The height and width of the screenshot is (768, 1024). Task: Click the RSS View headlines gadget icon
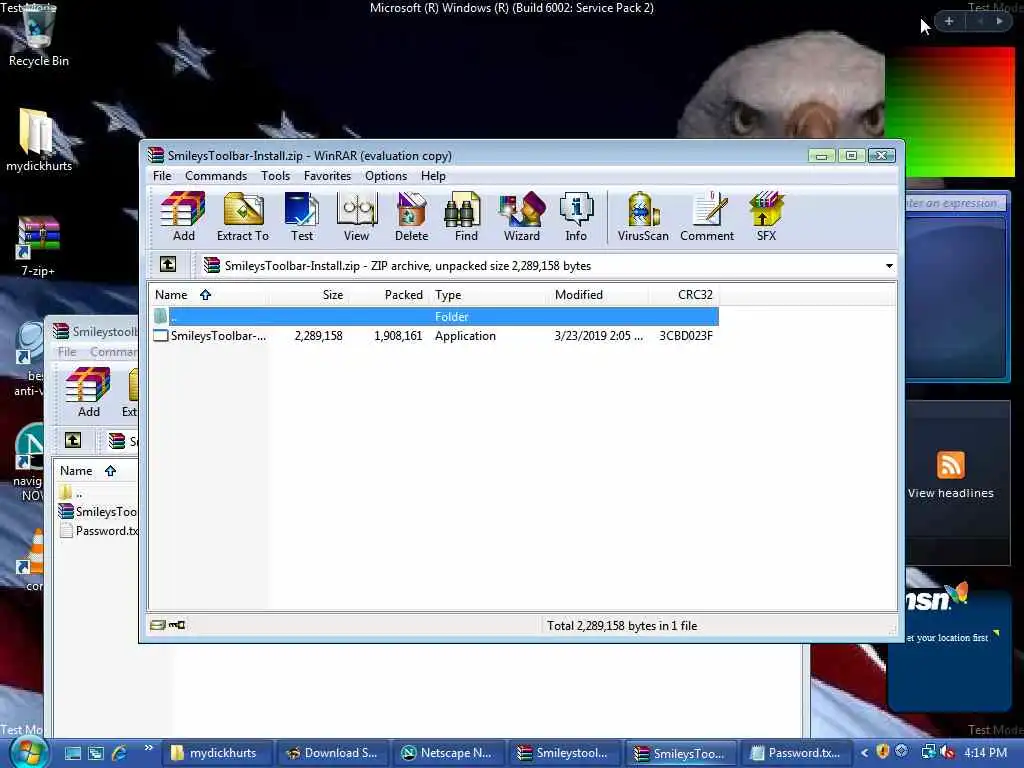(950, 465)
